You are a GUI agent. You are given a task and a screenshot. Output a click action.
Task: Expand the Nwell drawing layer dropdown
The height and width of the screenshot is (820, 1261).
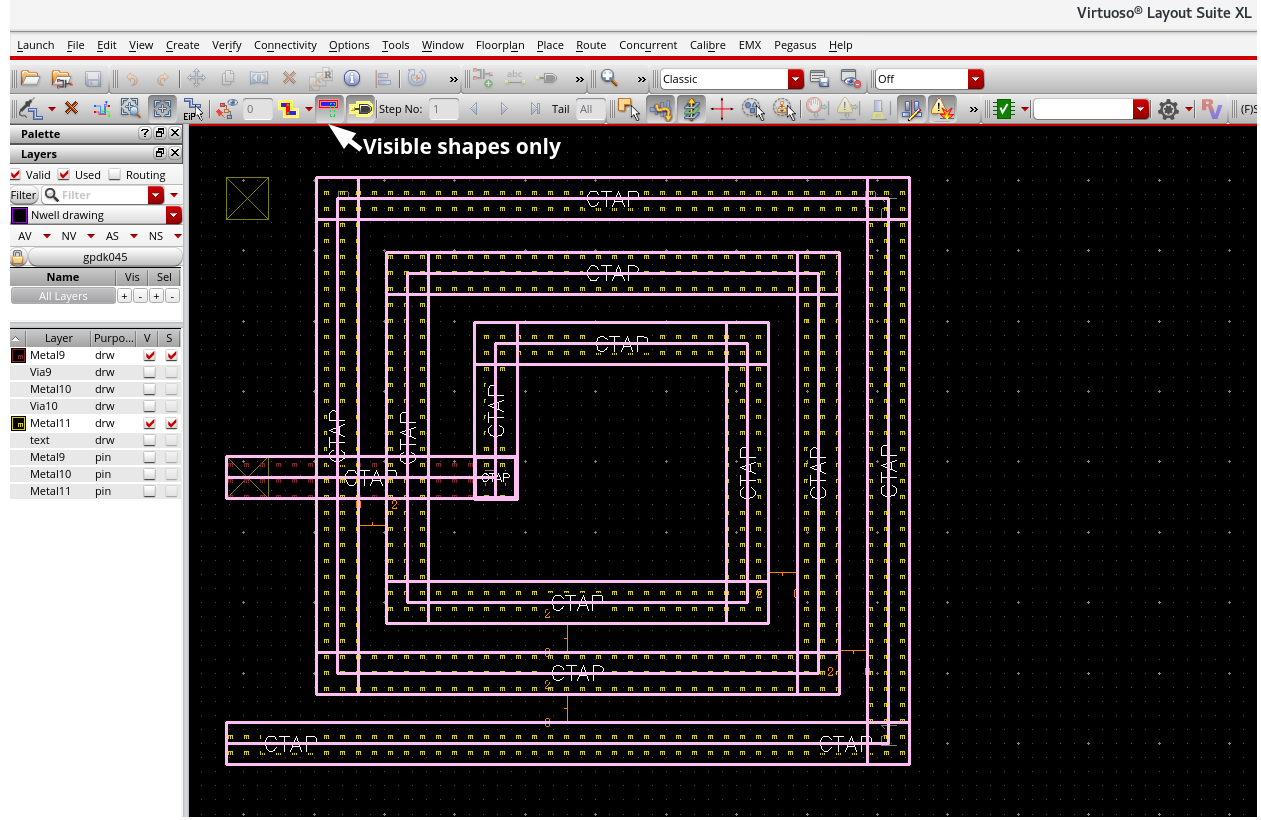(174, 215)
